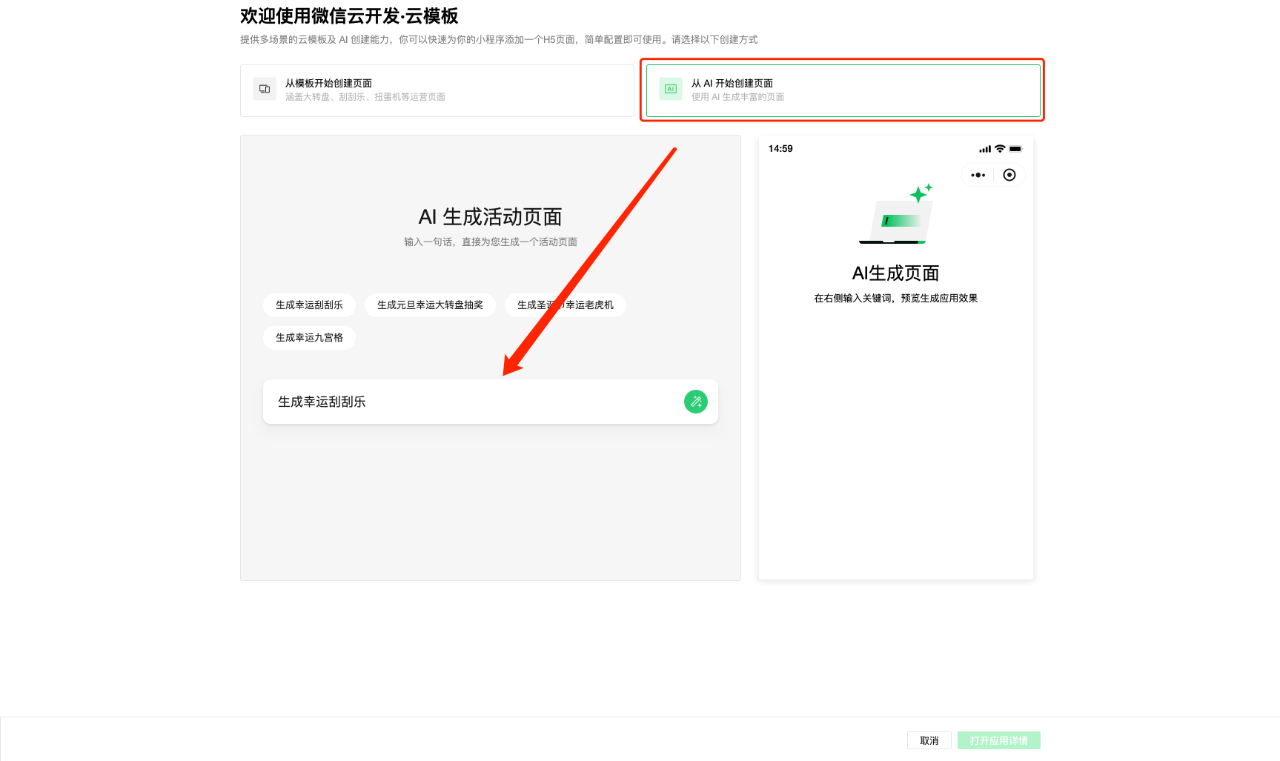This screenshot has width=1280, height=761.
Task: Click the 输入一句话，直接为您生成一个活动页面 subtitle
Action: (490, 242)
